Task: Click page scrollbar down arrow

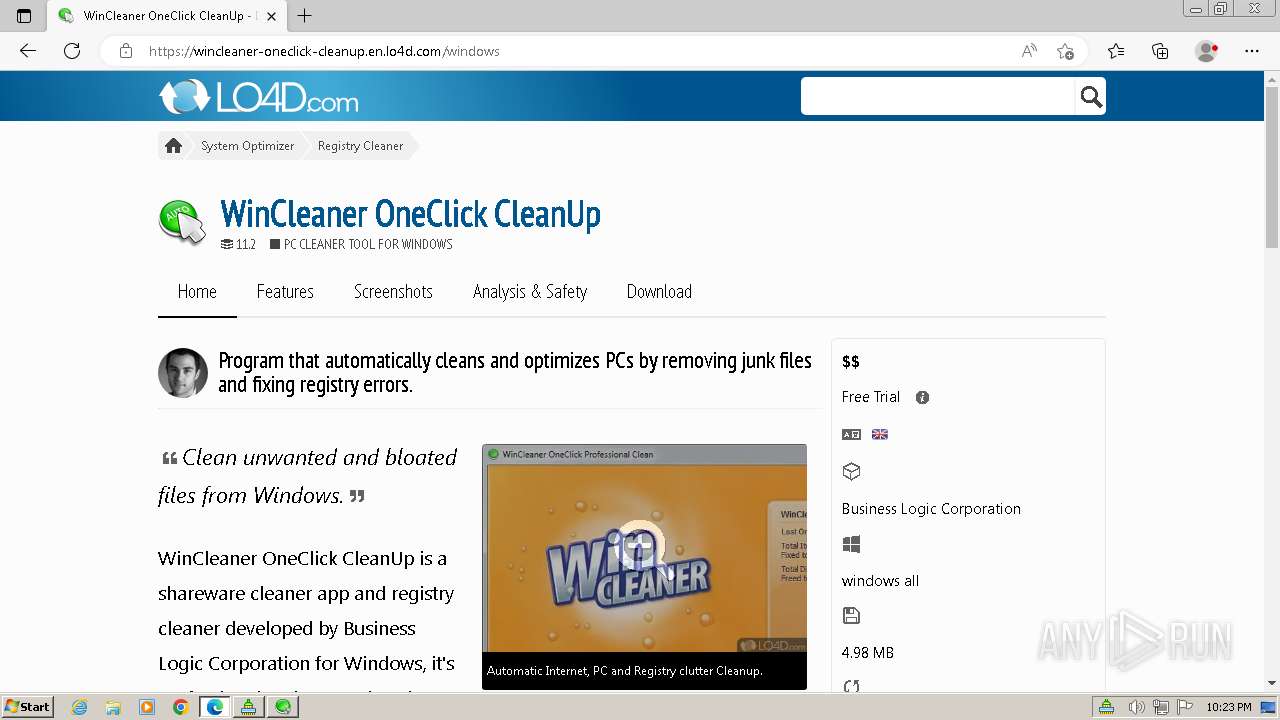Action: pyautogui.click(x=1272, y=683)
